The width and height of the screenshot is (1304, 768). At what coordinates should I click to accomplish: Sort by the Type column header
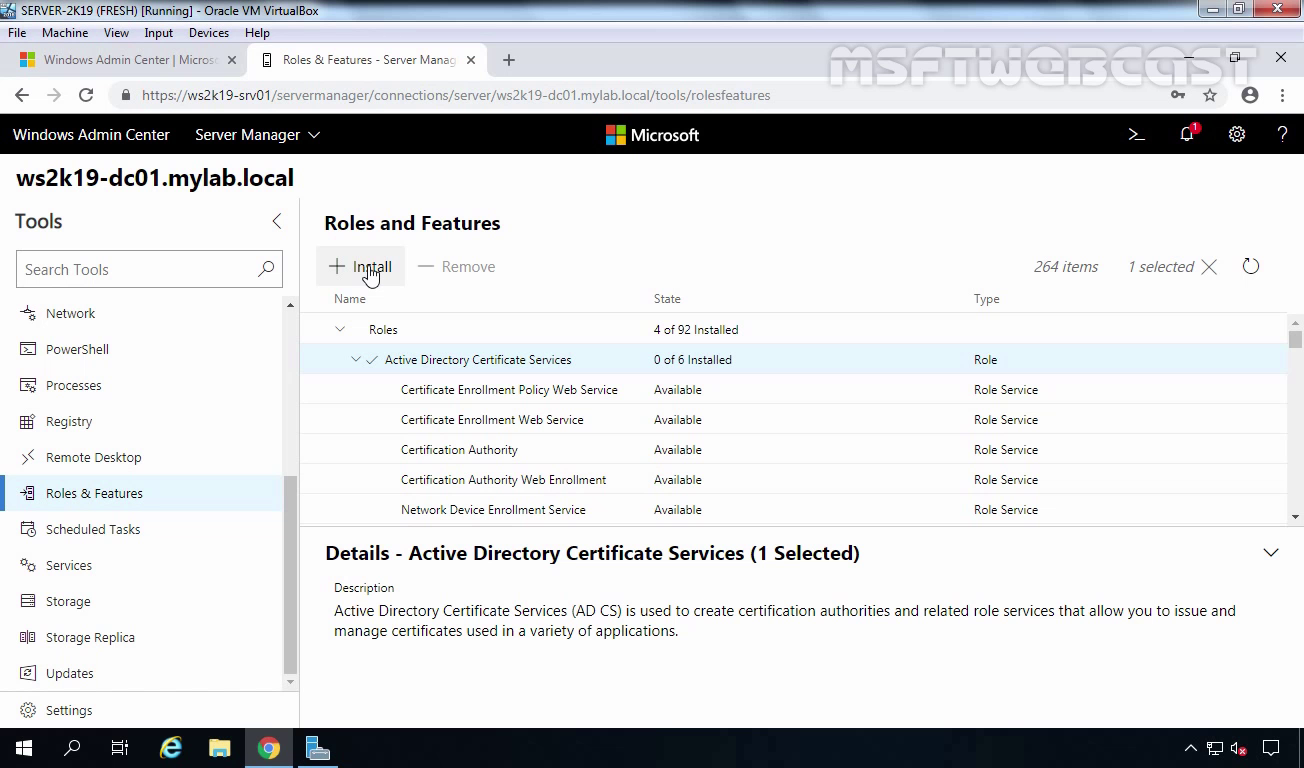click(986, 299)
